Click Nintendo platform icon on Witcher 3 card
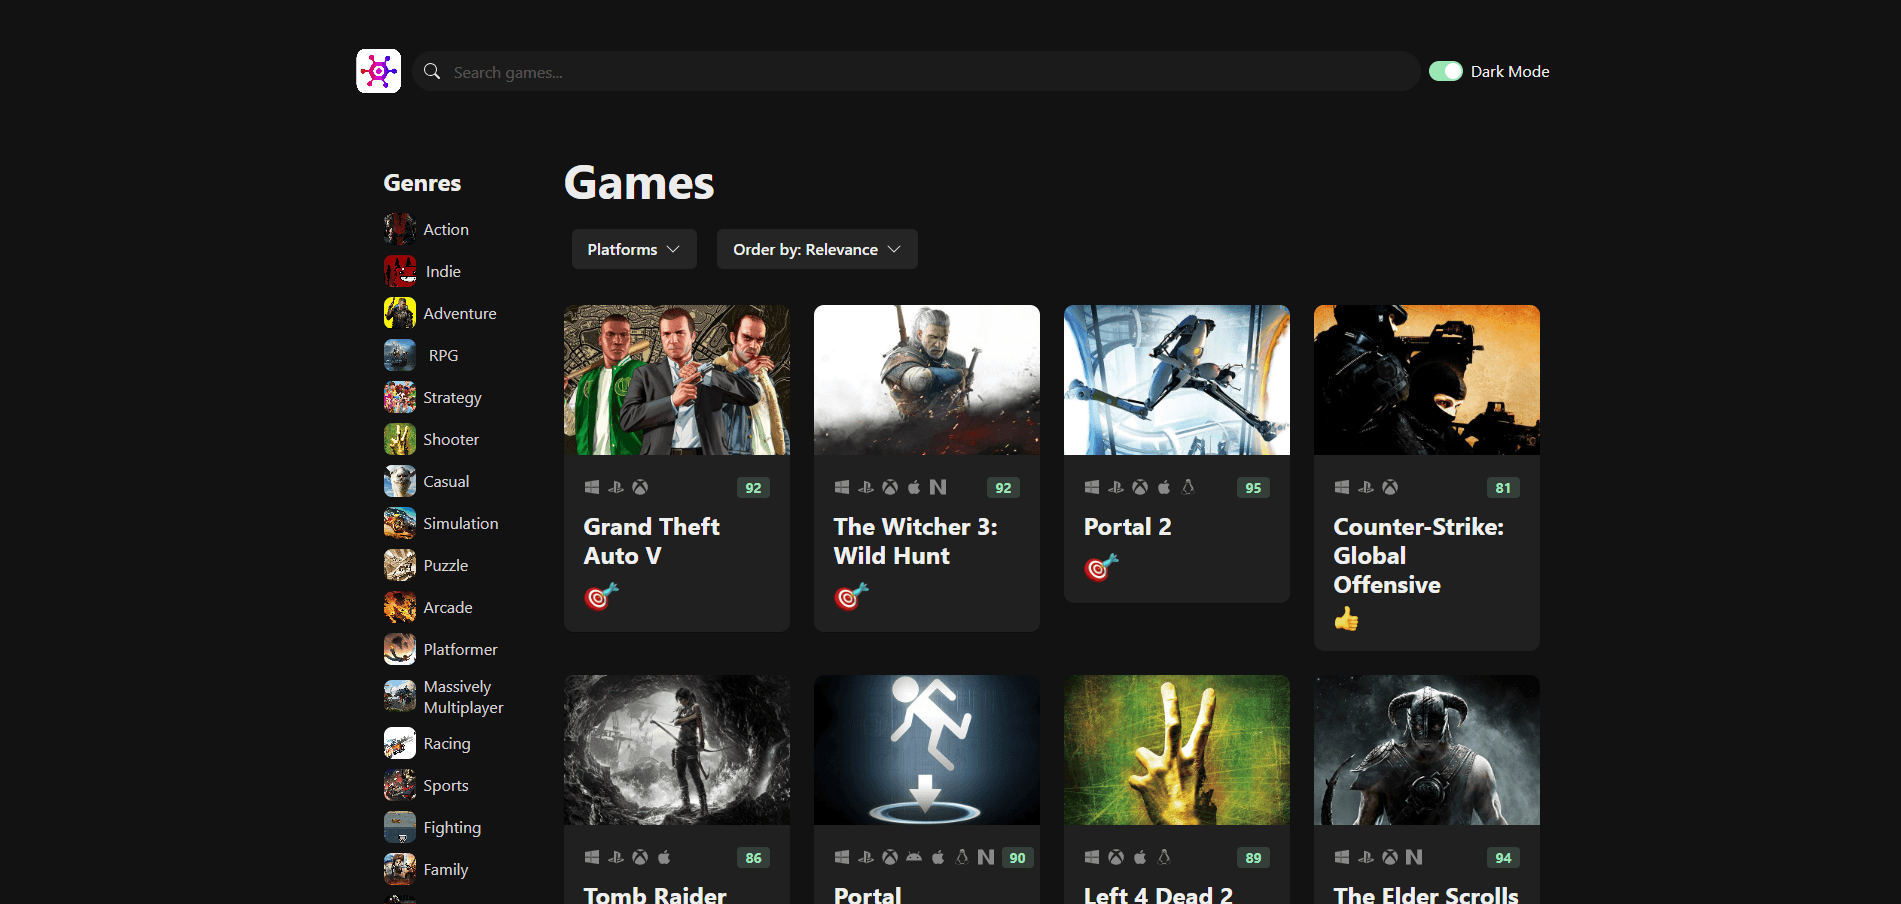Image resolution: width=1901 pixels, height=904 pixels. tap(938, 487)
